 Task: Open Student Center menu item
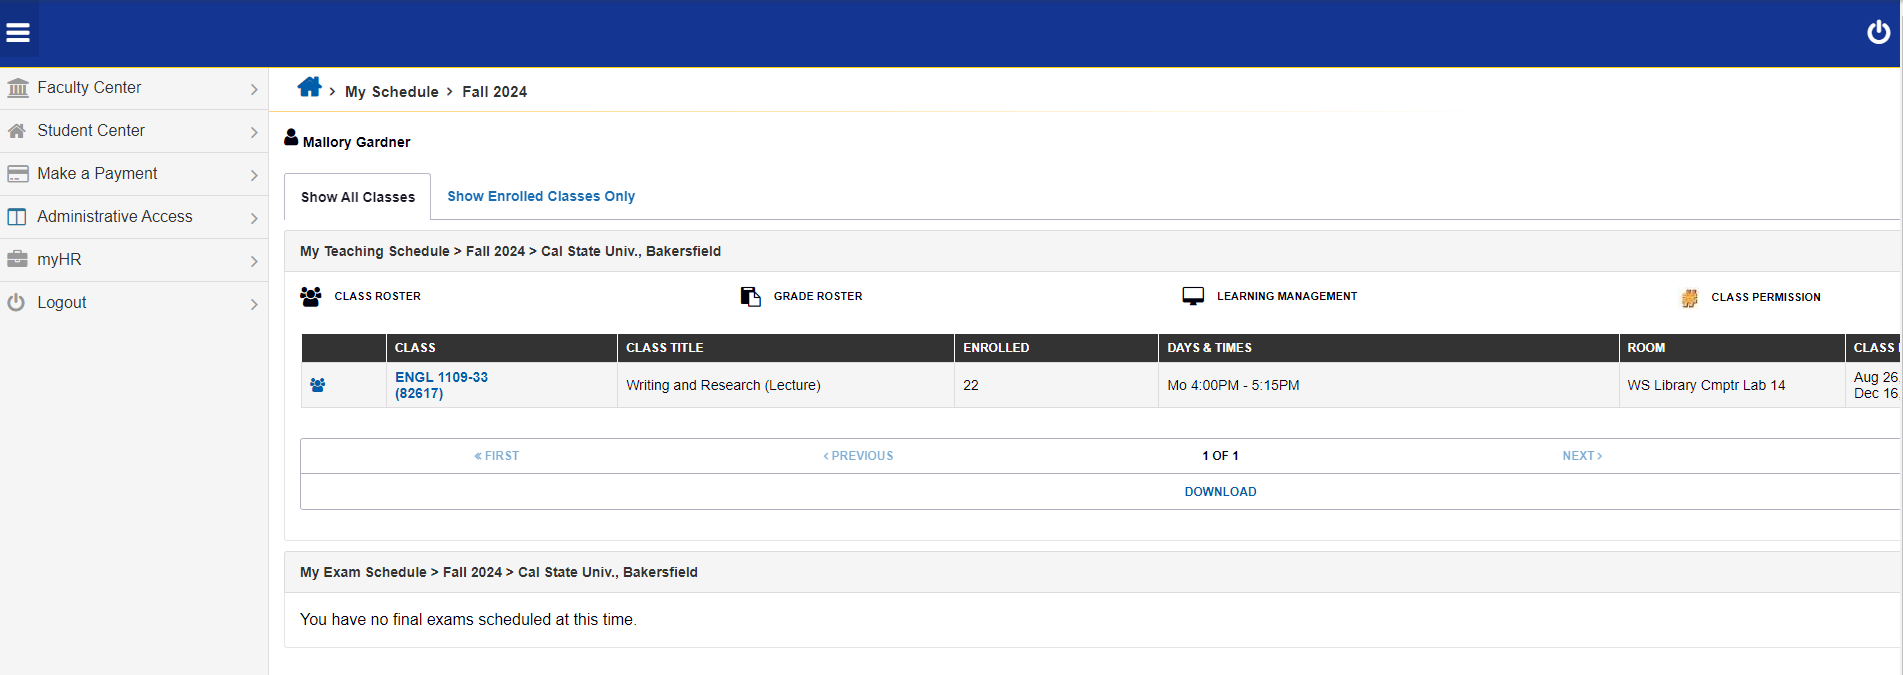coord(134,131)
